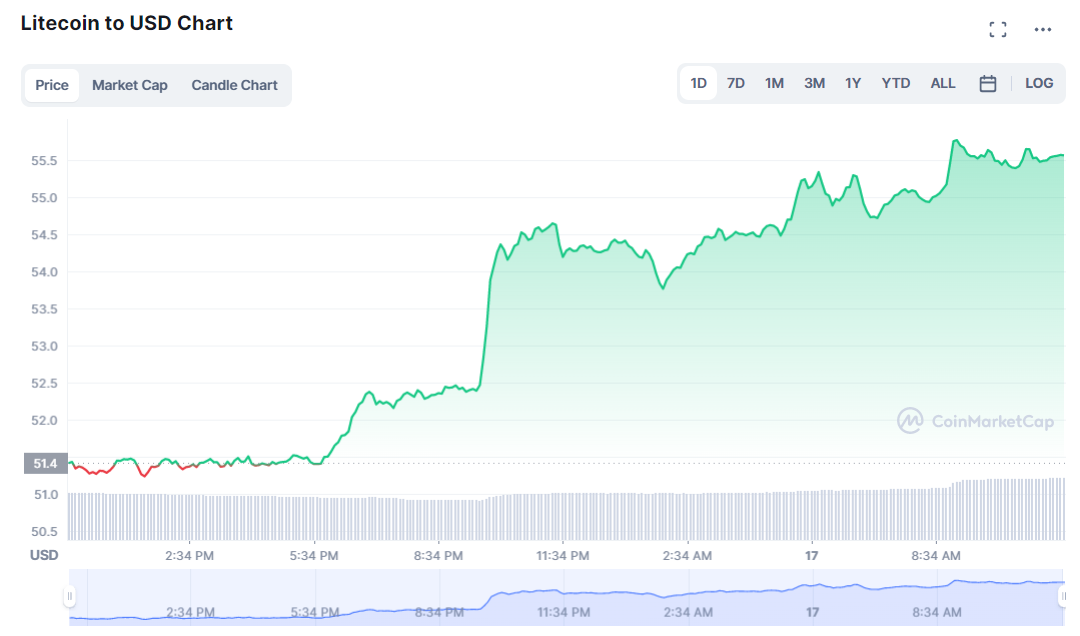Click the 53.0 y-axis value

coord(44,346)
